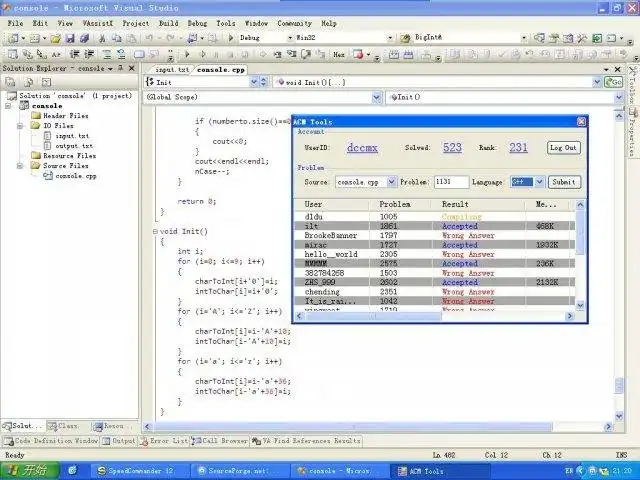The height and width of the screenshot is (480, 640).
Task: Switch to the Error List tab
Action: point(164,441)
